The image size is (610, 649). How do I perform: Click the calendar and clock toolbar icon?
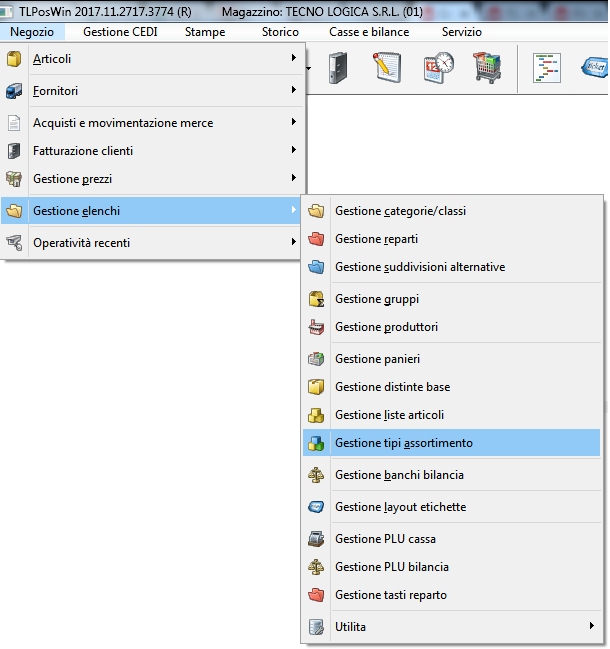(437, 69)
